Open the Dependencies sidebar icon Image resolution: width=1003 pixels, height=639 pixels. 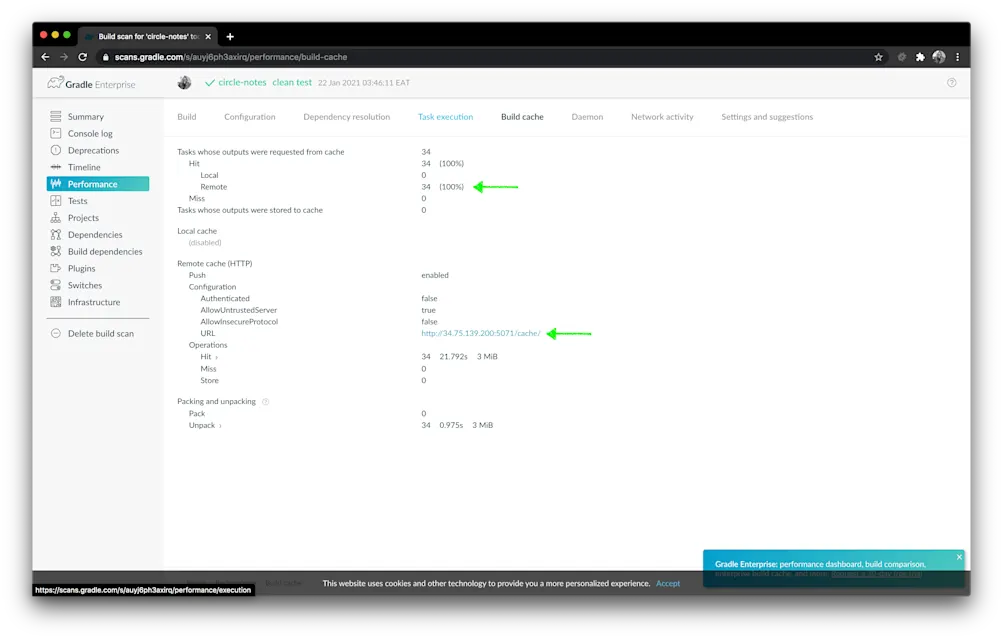(x=57, y=234)
